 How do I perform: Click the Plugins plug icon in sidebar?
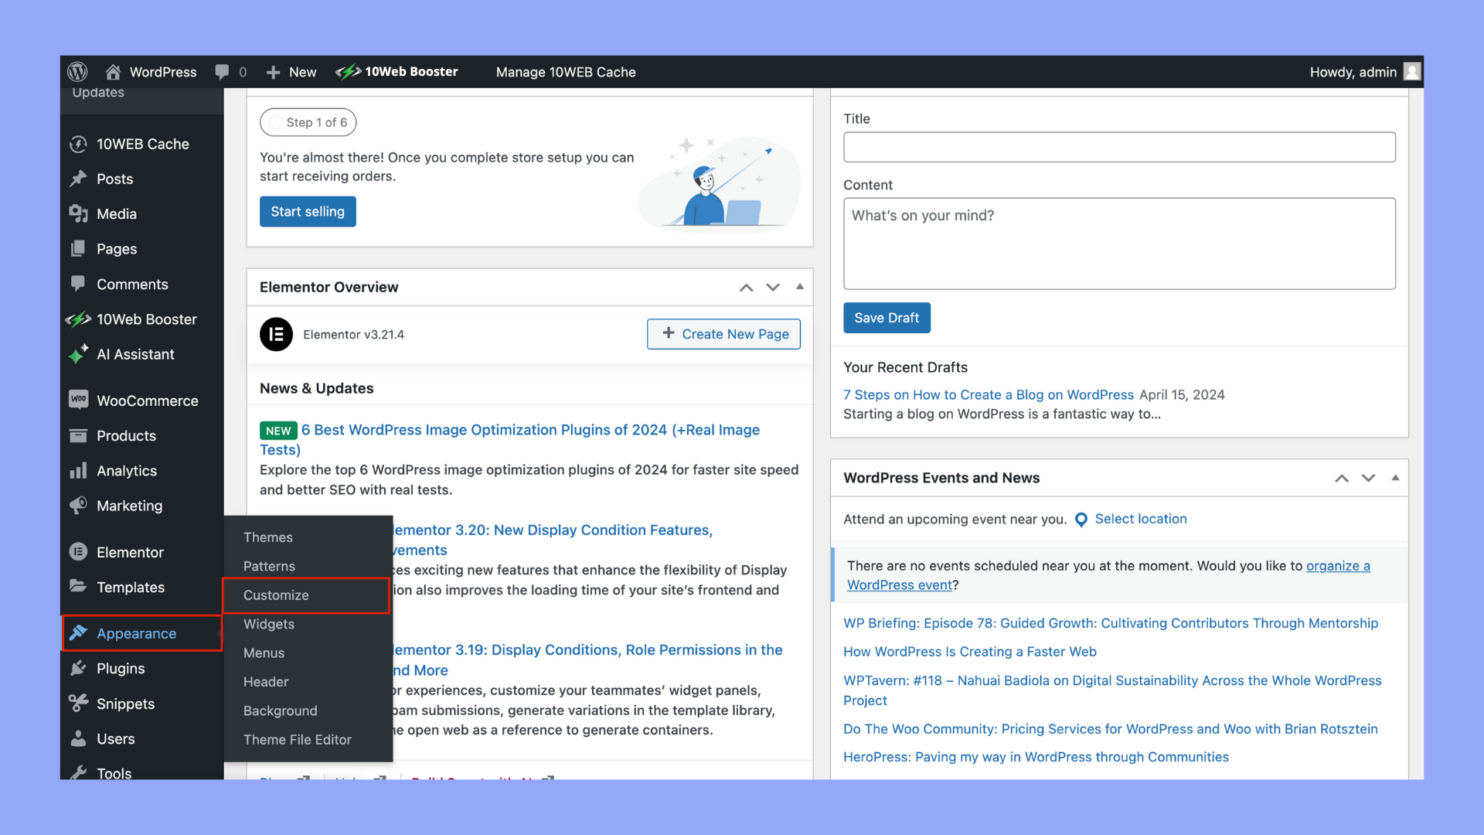pyautogui.click(x=79, y=668)
